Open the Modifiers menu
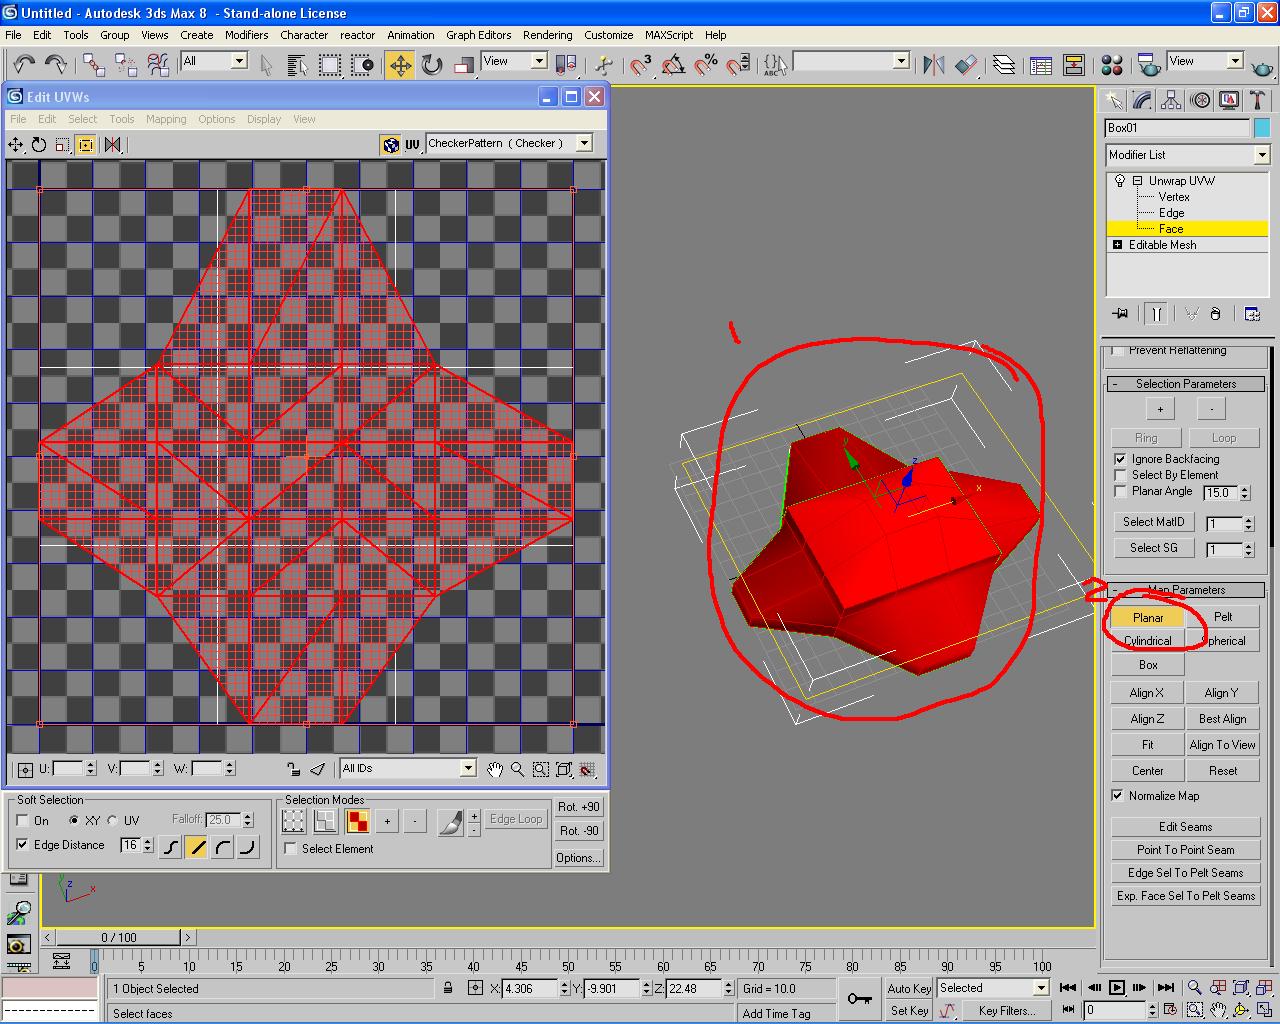 click(x=246, y=35)
